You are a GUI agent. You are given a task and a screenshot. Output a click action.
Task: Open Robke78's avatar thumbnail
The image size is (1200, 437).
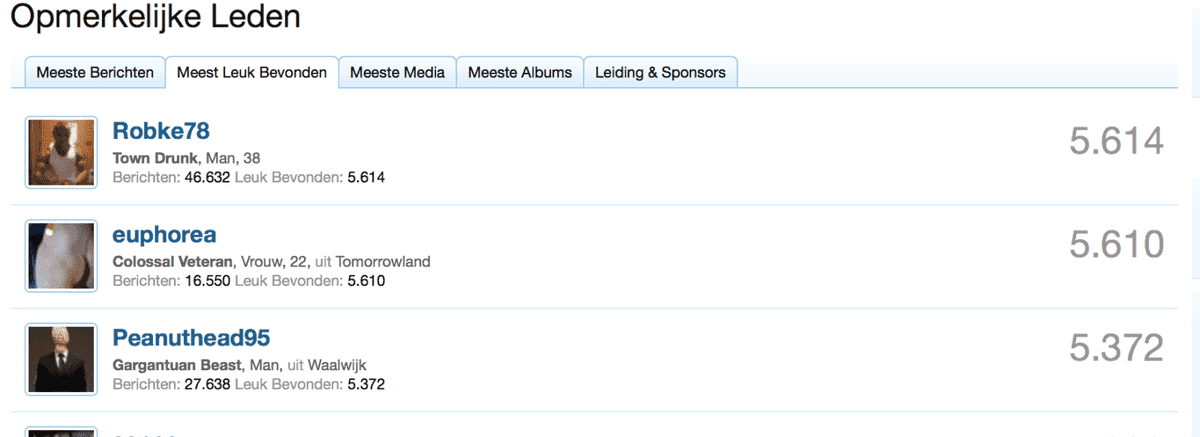pos(61,152)
